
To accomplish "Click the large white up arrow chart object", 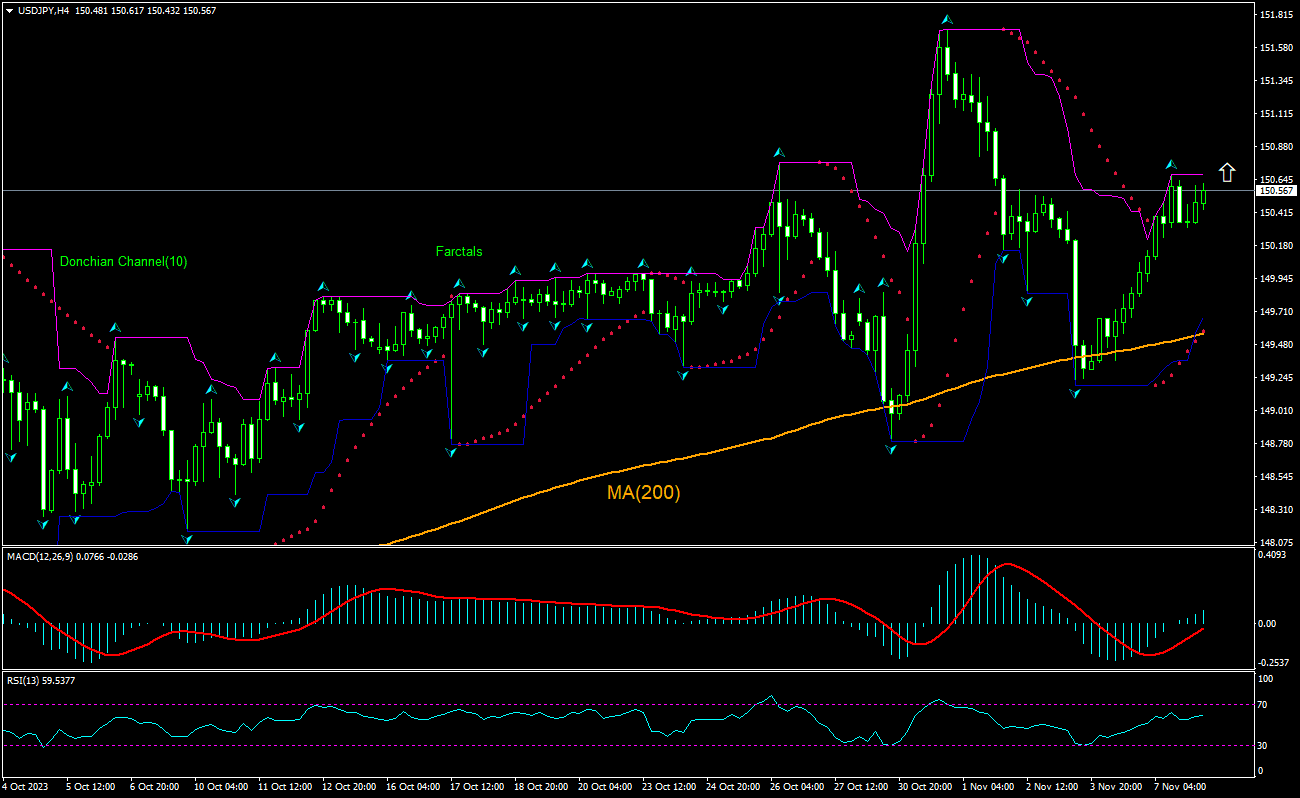I will point(1225,172).
